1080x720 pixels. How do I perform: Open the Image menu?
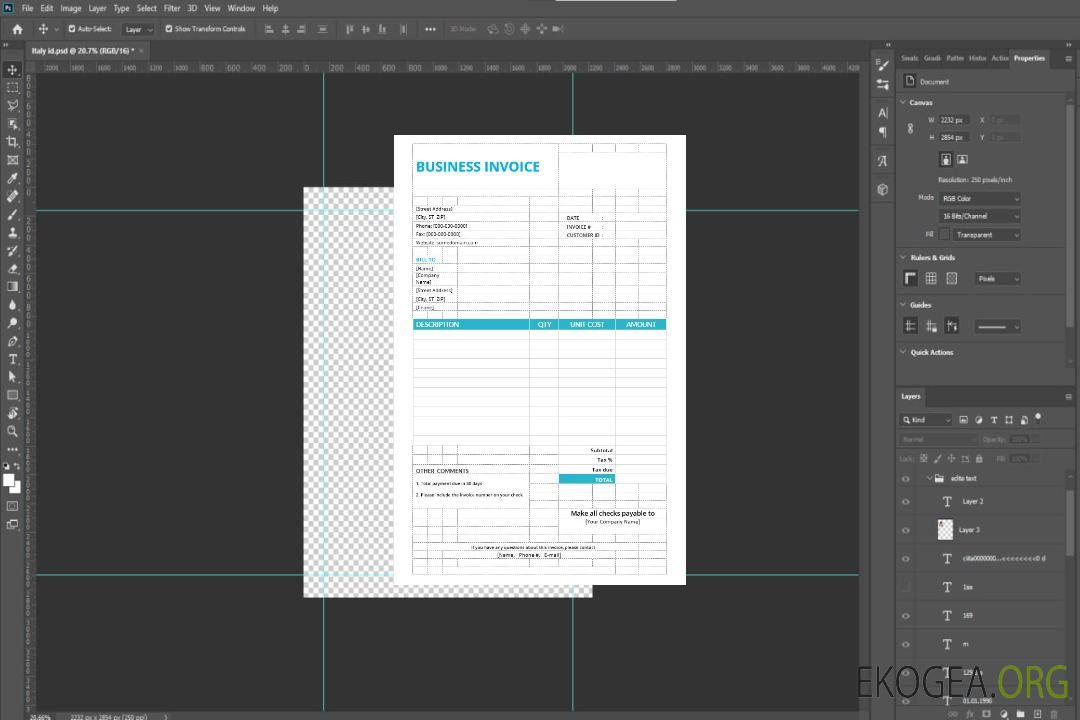71,8
